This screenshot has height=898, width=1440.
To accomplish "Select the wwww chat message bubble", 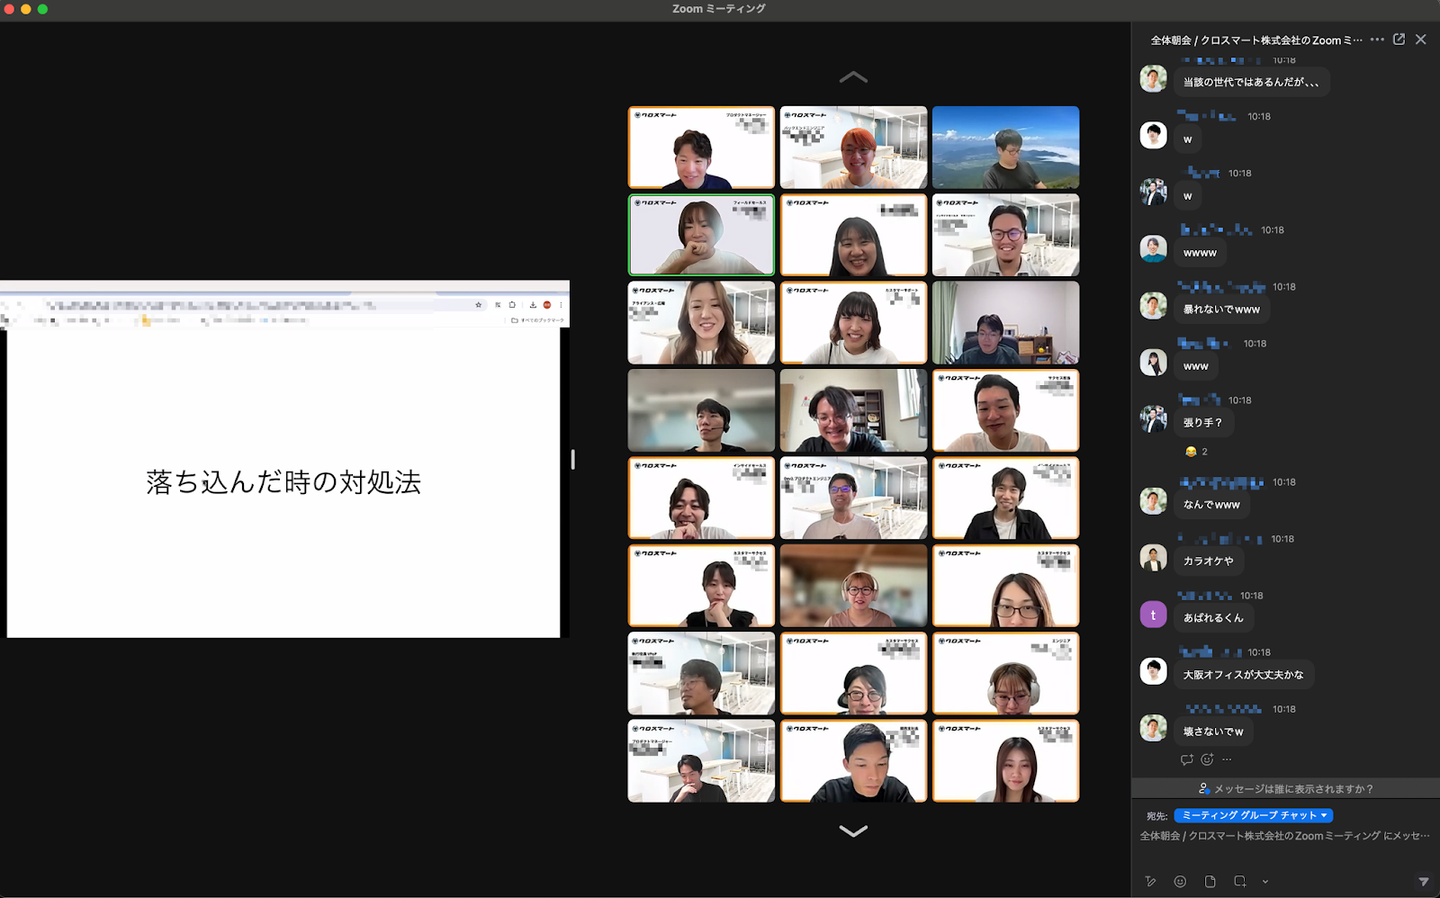I will pos(1200,253).
